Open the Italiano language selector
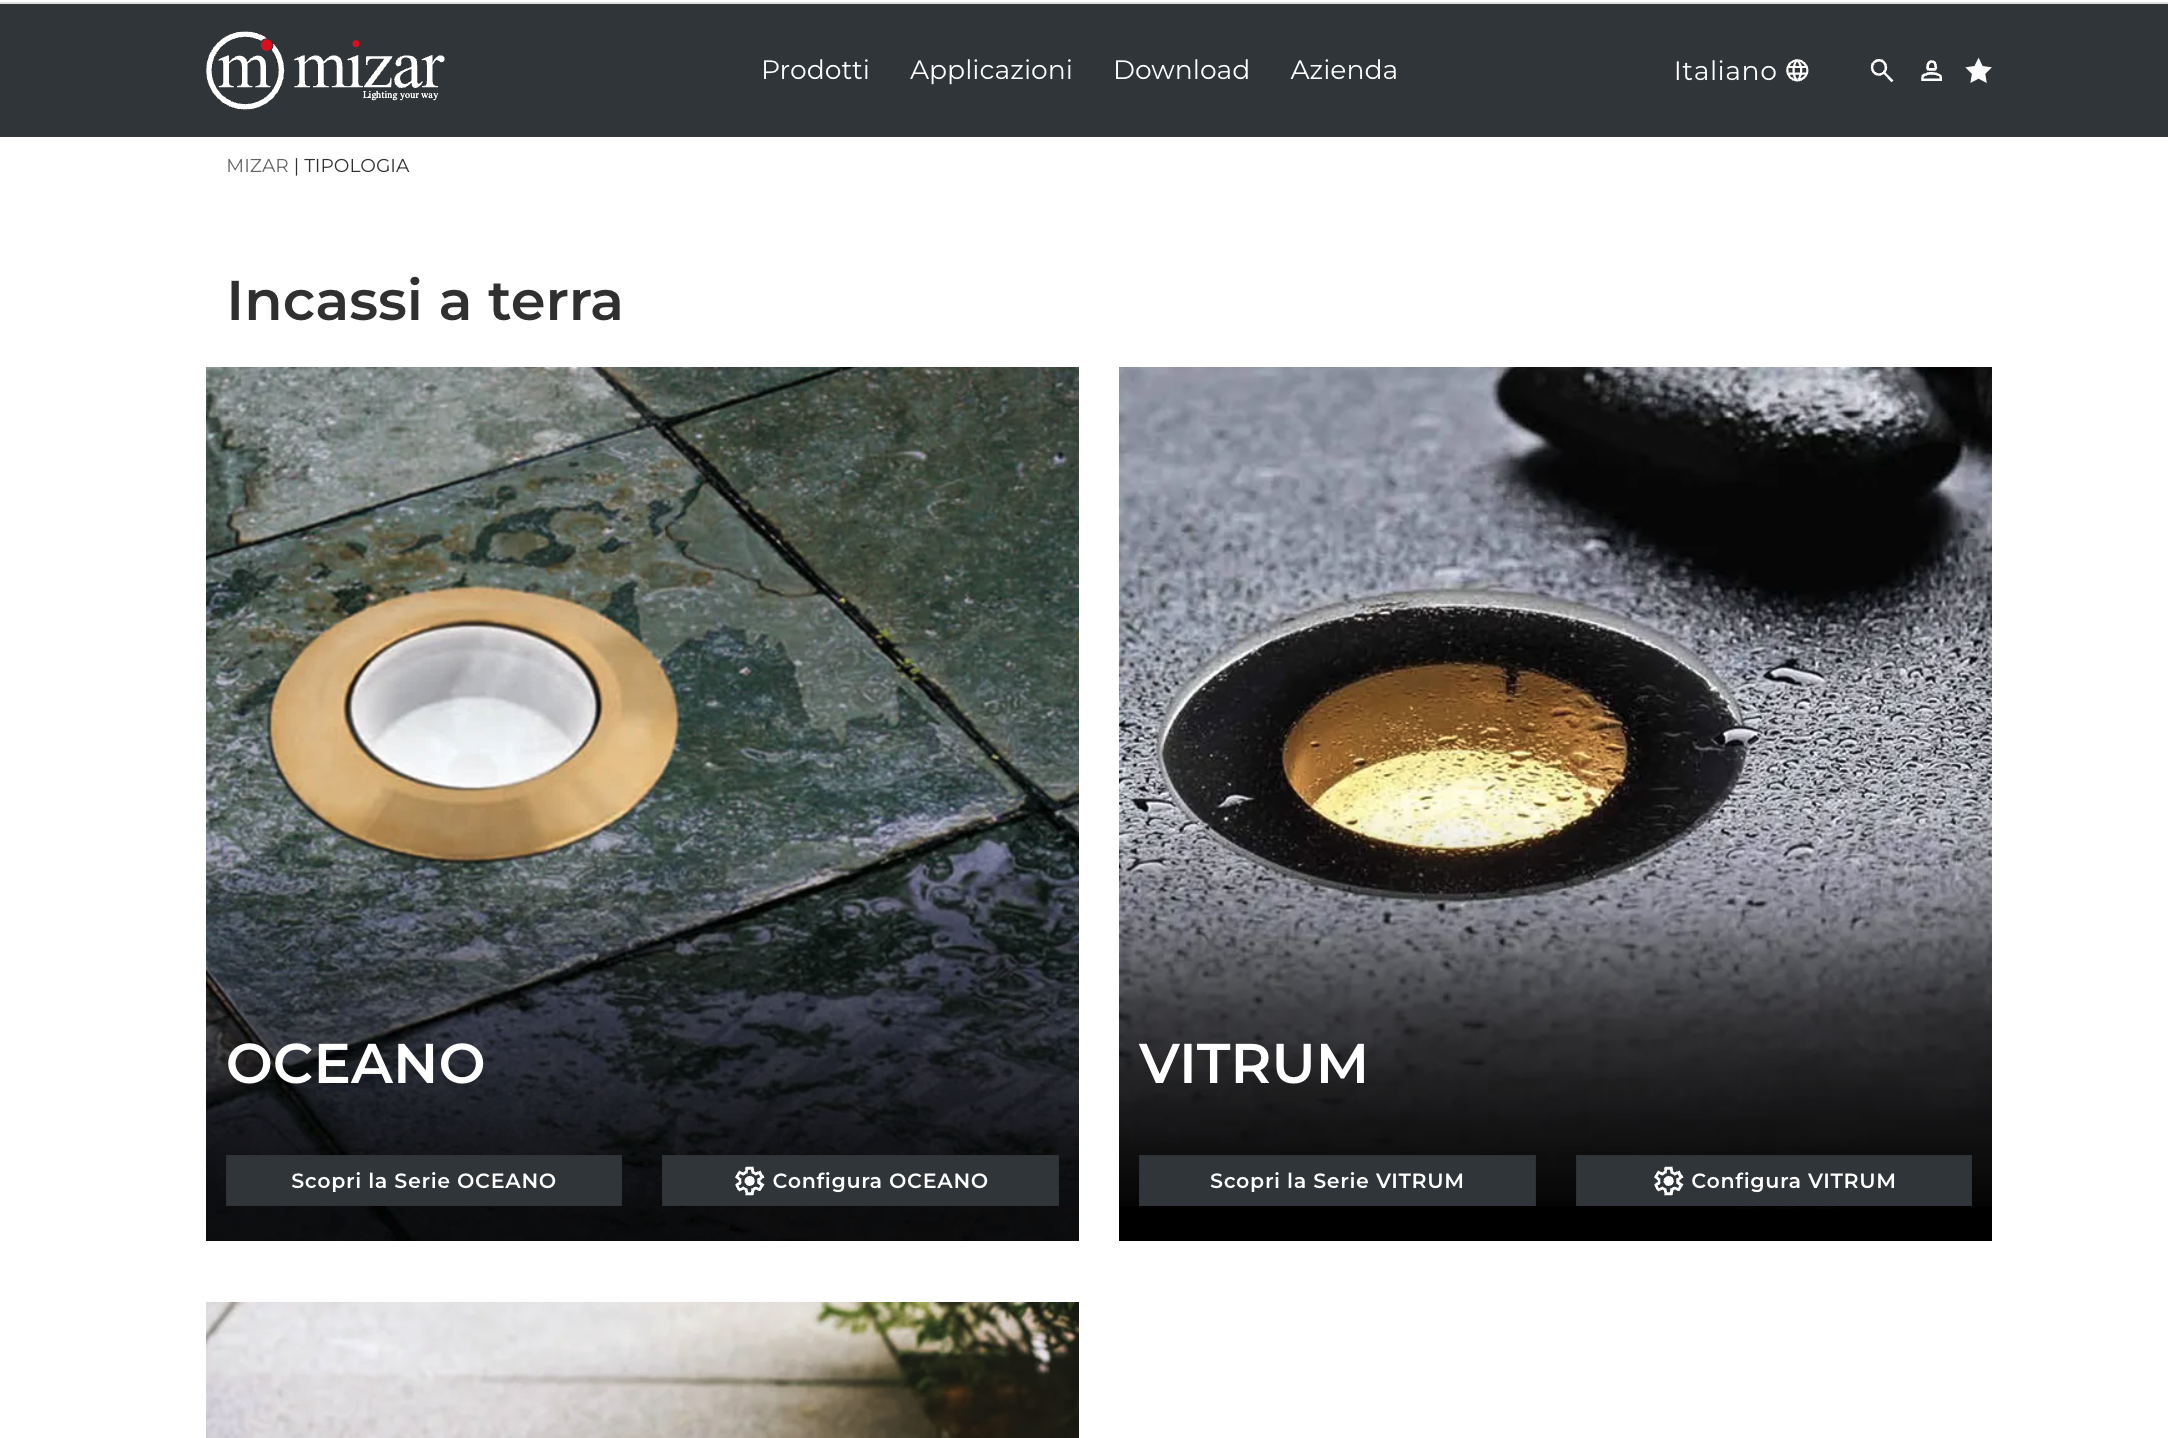Viewport: 2168px width, 1438px height. (x=1741, y=71)
